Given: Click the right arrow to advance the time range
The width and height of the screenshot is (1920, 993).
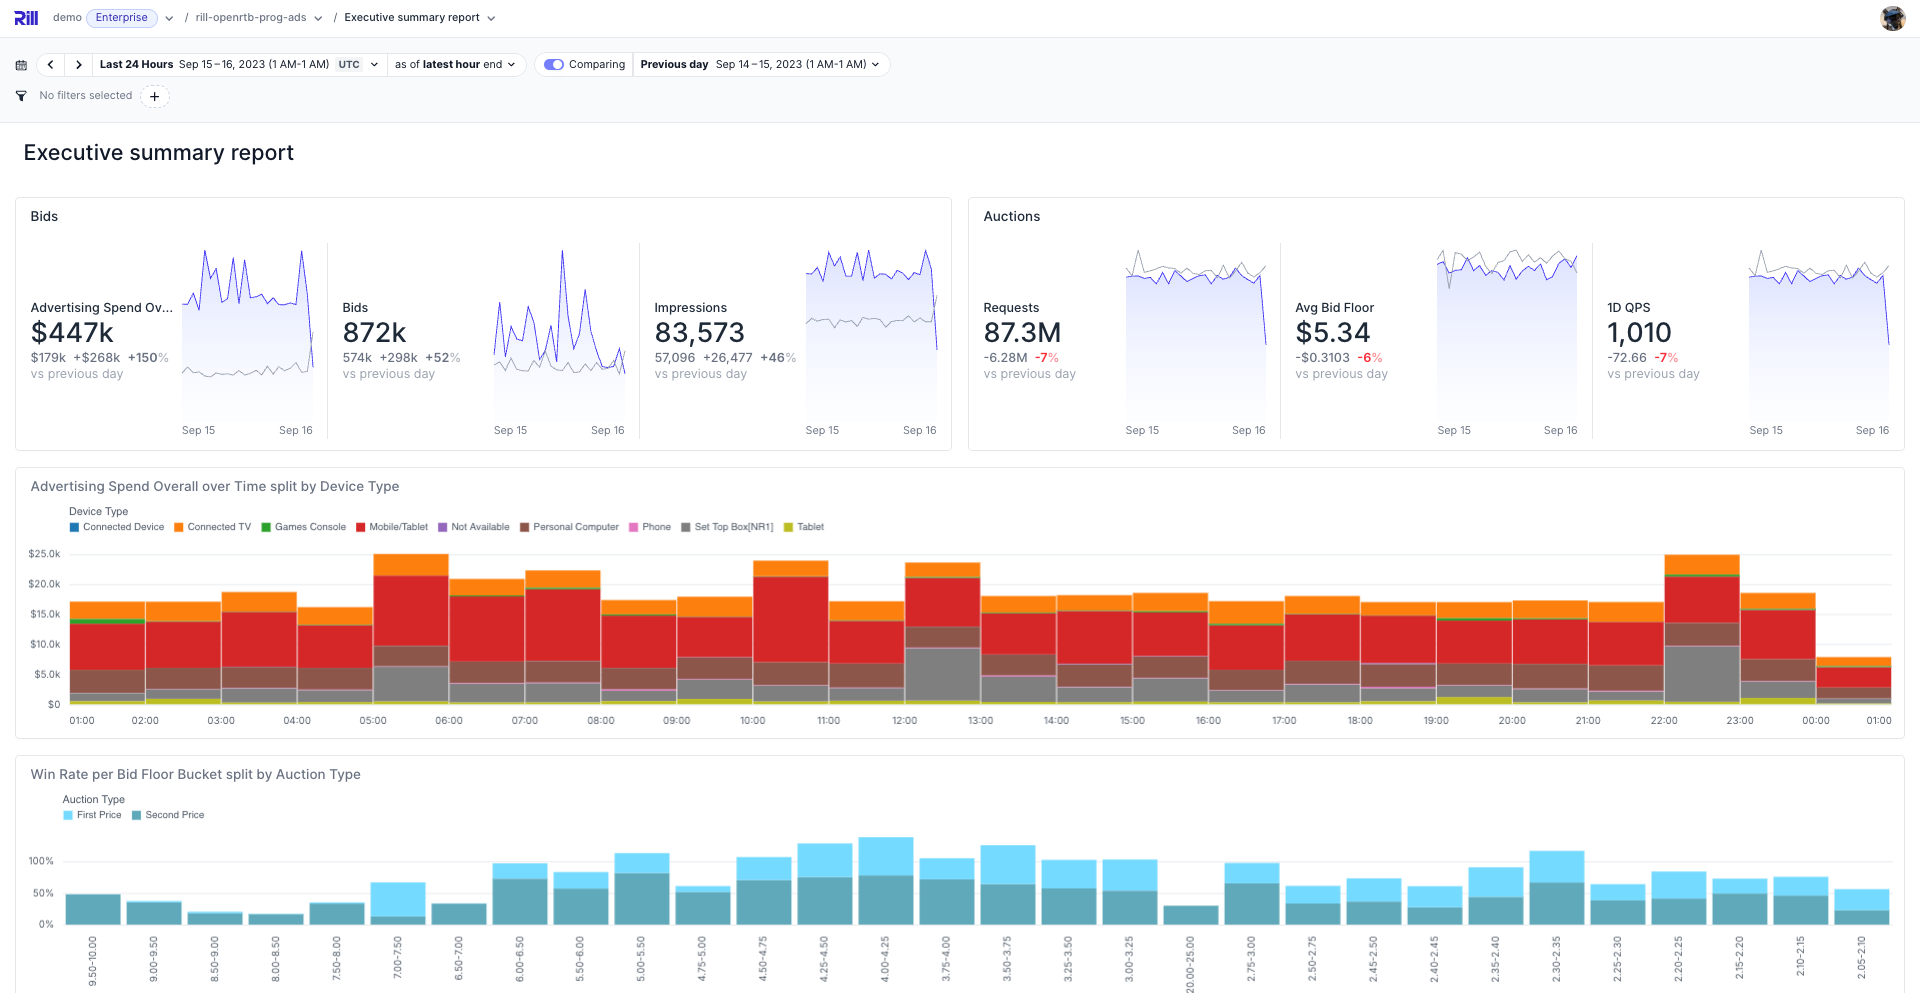Looking at the screenshot, I should tap(78, 64).
